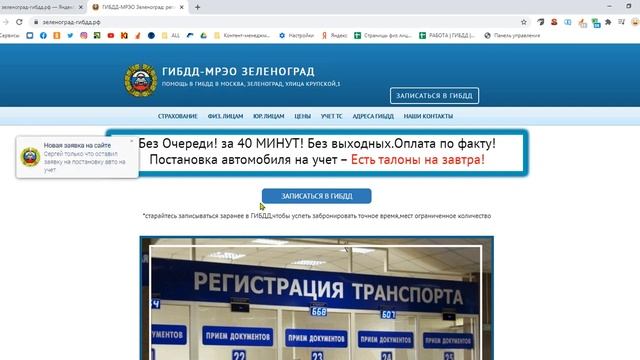Click the 'ГИБДД-МРЭО ЗЕЛЕНОГРАД' site title
The height and width of the screenshot is (360, 640).
point(238,71)
